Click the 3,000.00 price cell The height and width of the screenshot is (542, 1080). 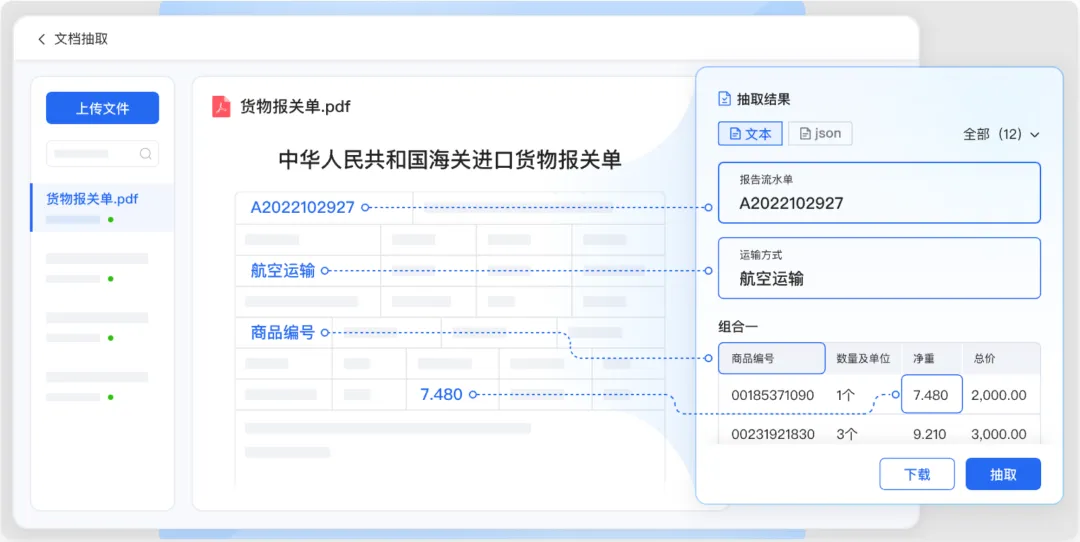coord(999,434)
